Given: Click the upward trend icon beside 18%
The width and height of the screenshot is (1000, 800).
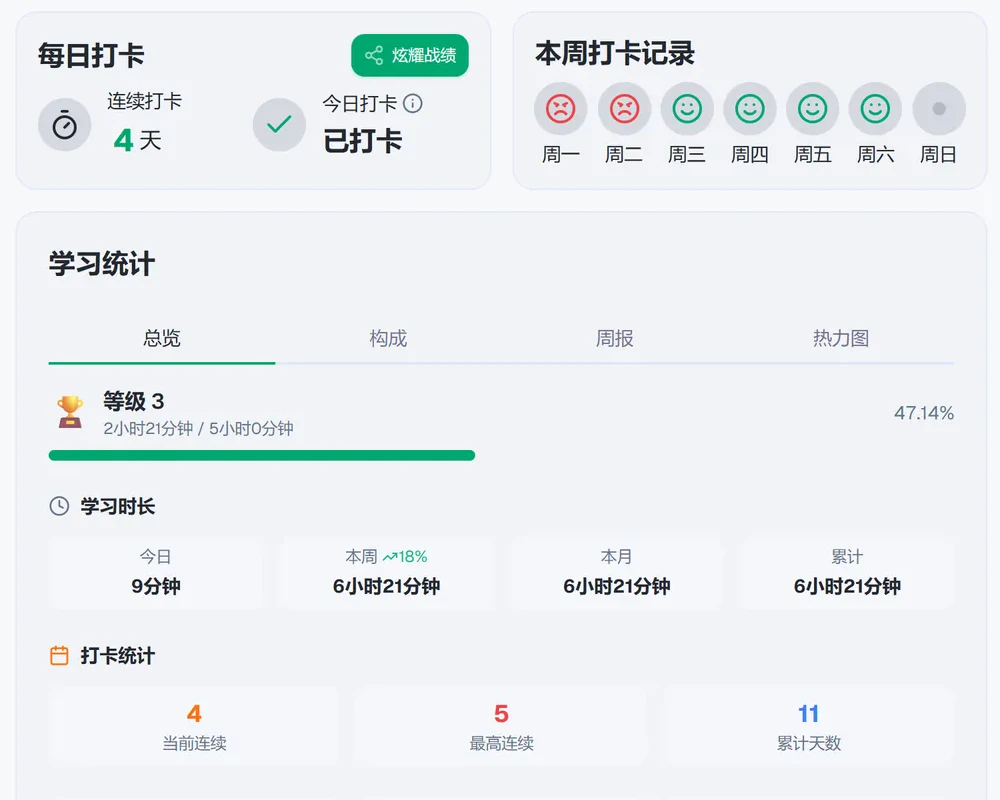Looking at the screenshot, I should point(390,558).
